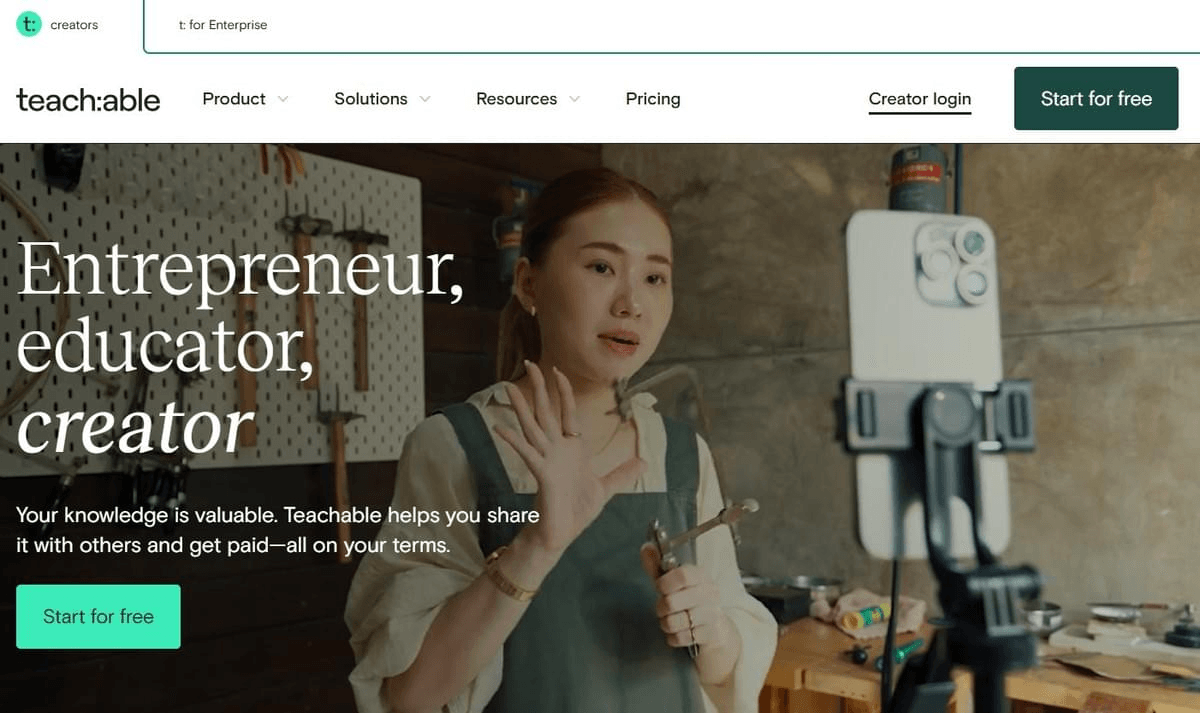Screen dimensions: 1200x713
Task: Click the "Entrepreneur," headline word
Action: 240,272
